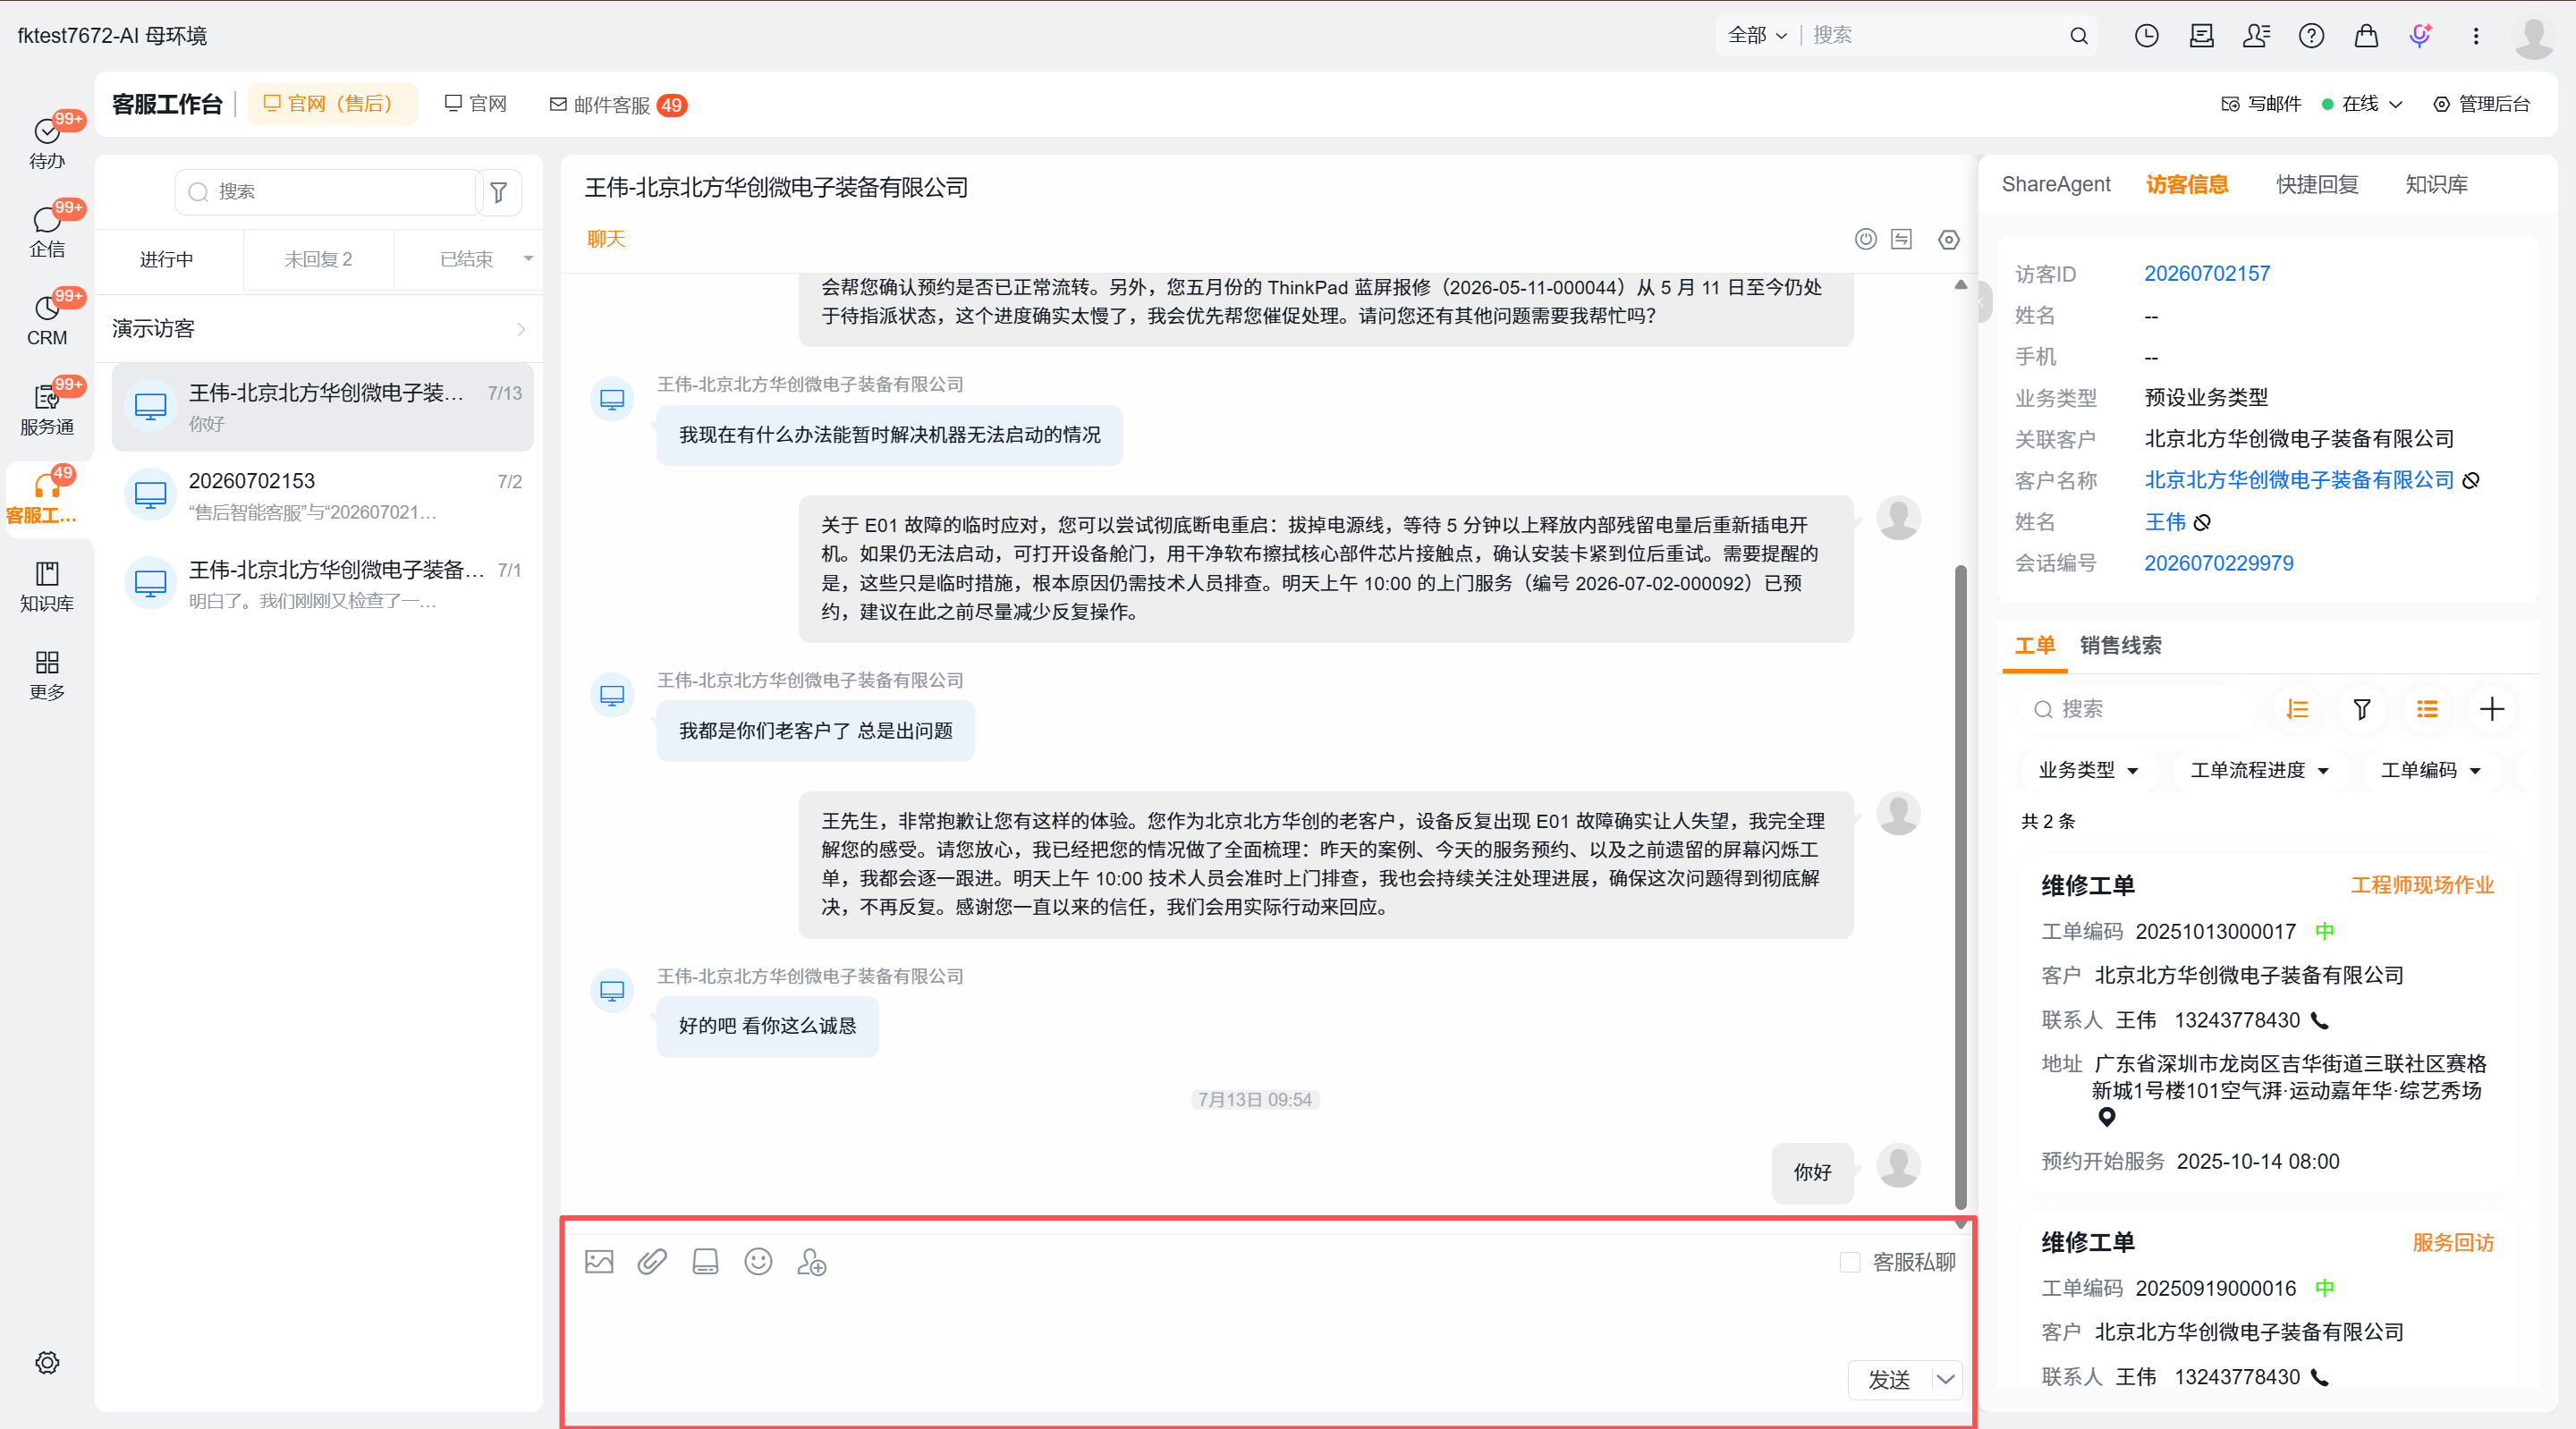Click the 发送 button

[x=1888, y=1380]
